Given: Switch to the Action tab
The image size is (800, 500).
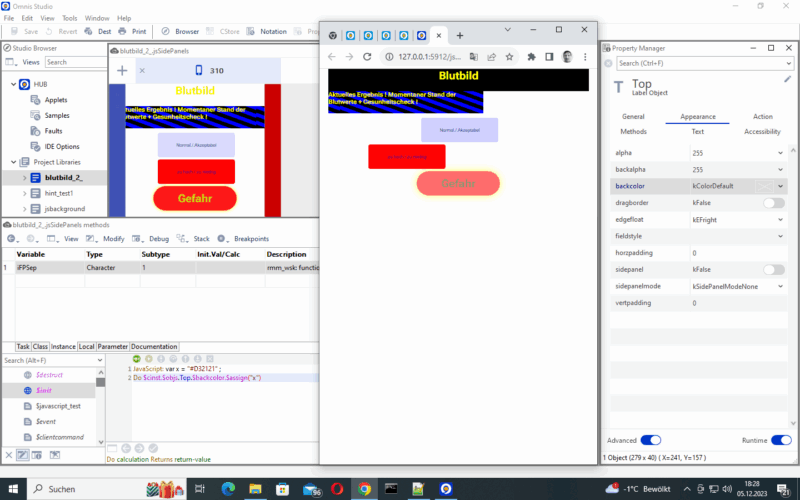Looking at the screenshot, I should pyautogui.click(x=762, y=117).
